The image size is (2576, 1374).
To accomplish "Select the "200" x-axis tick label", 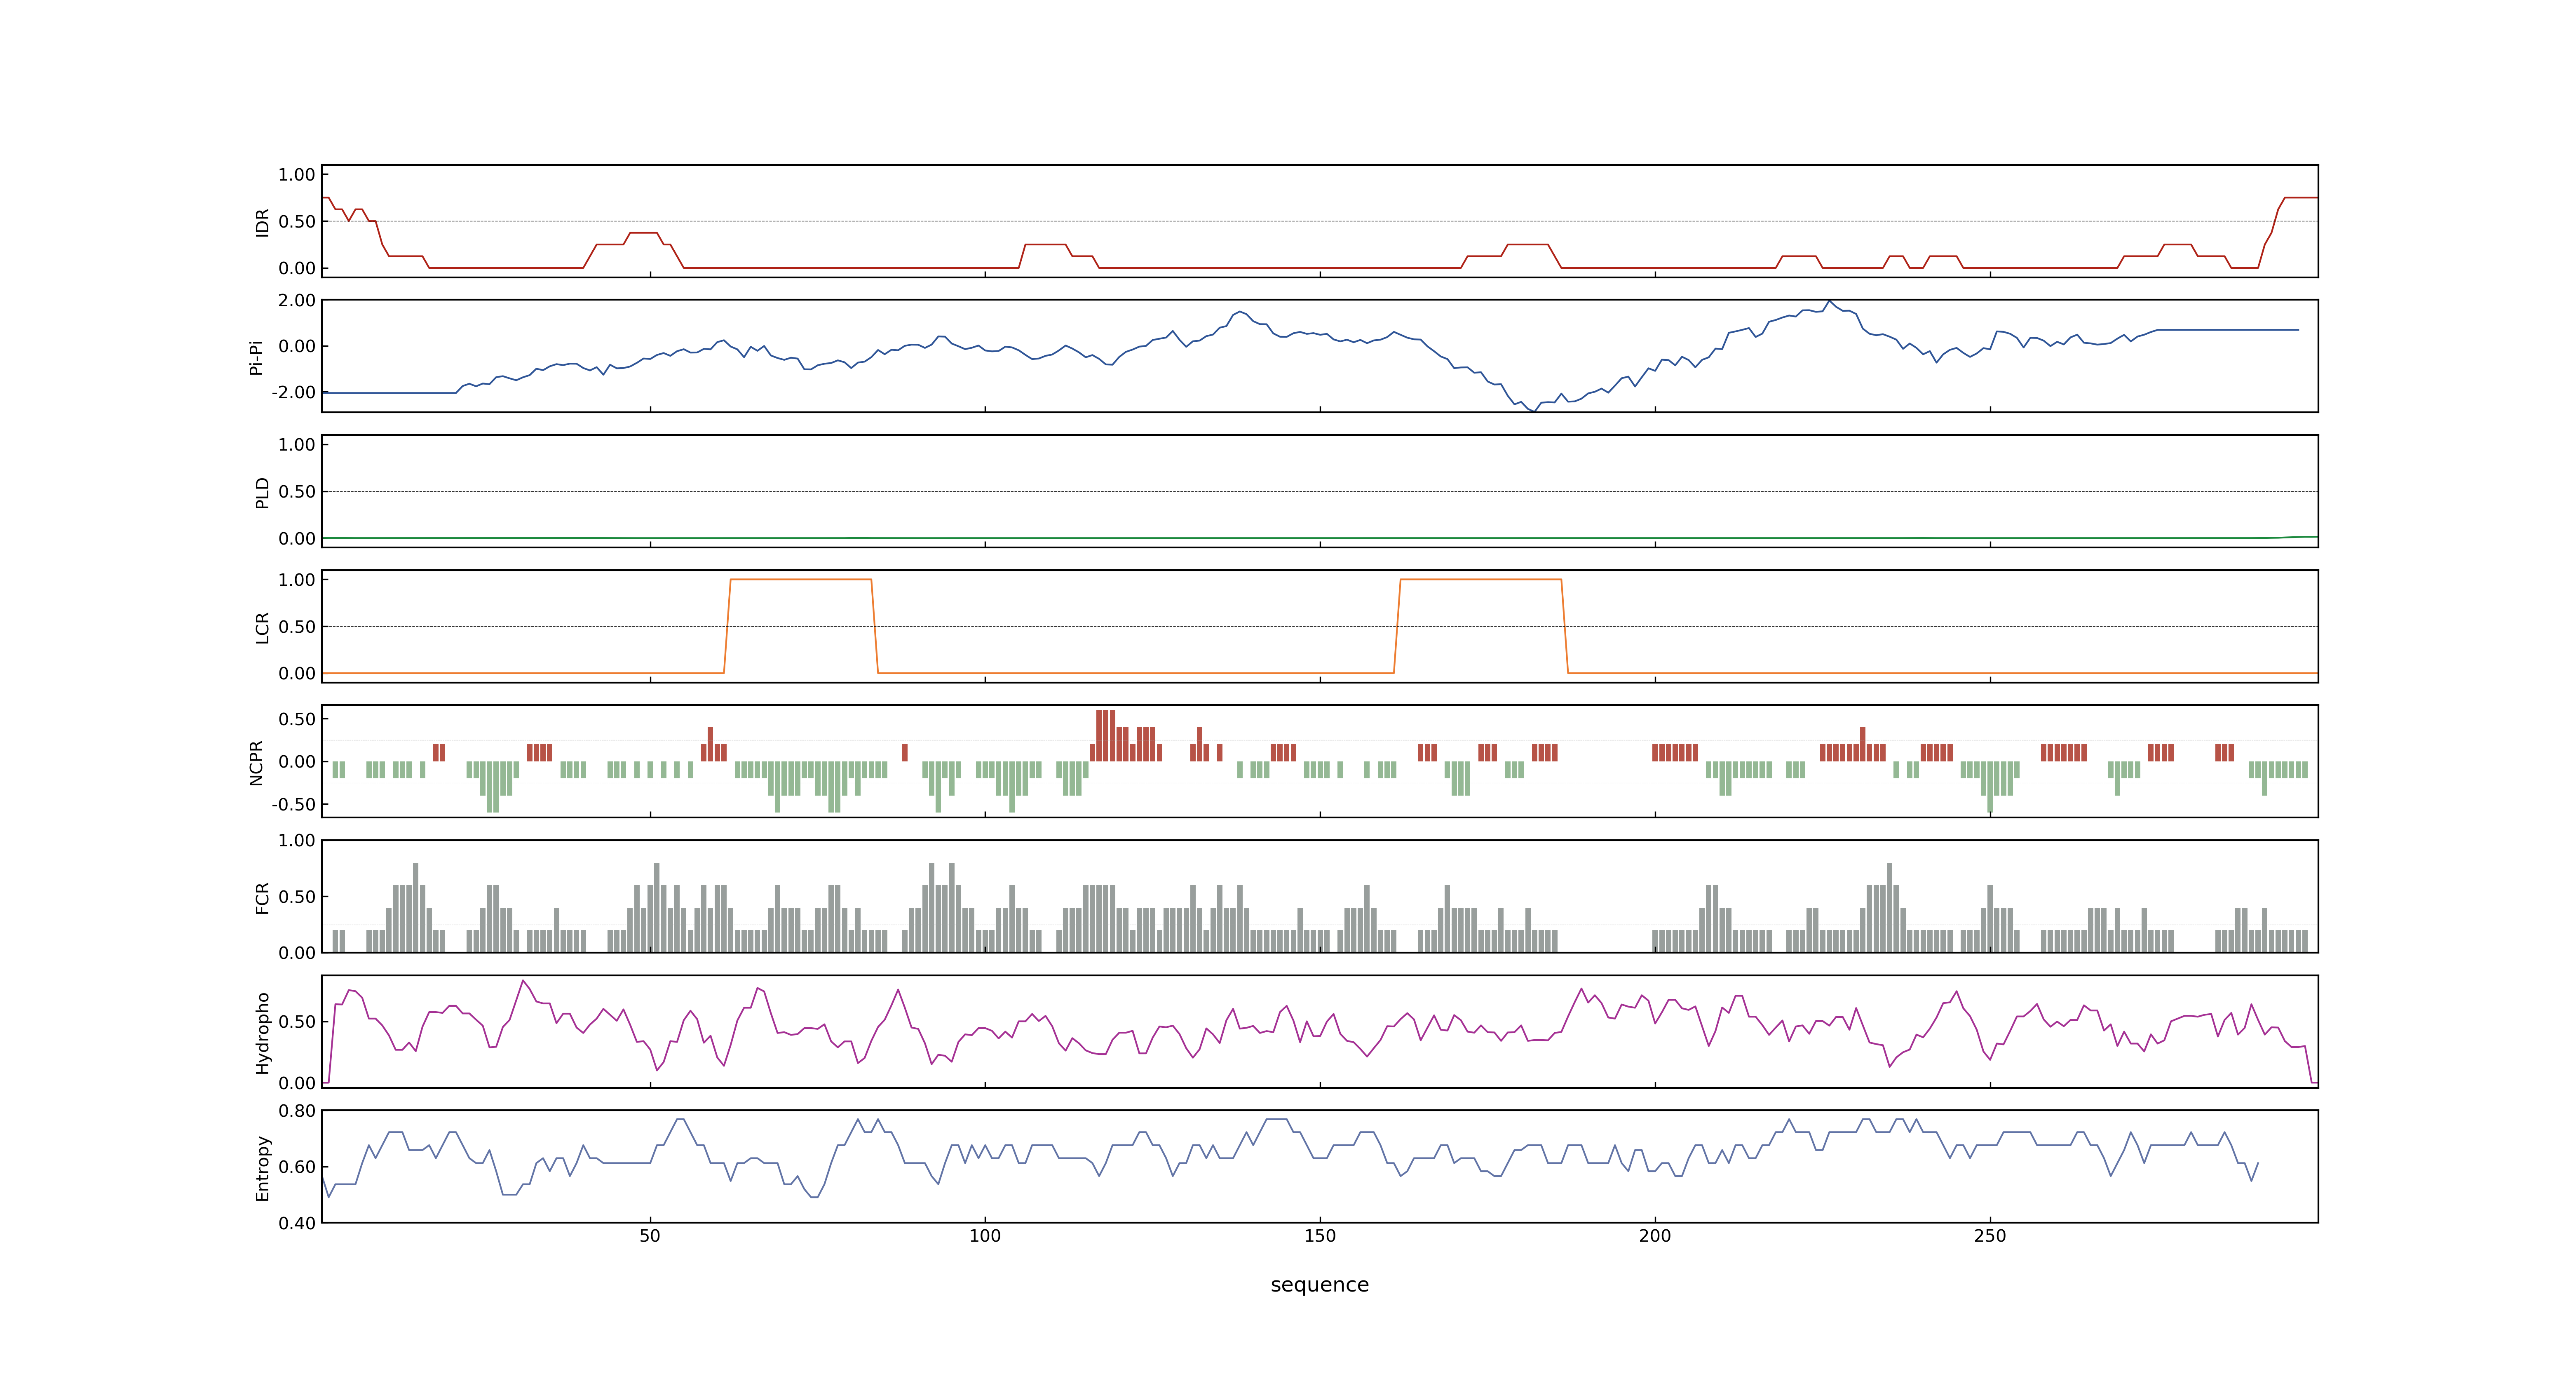I will pyautogui.click(x=1655, y=1236).
